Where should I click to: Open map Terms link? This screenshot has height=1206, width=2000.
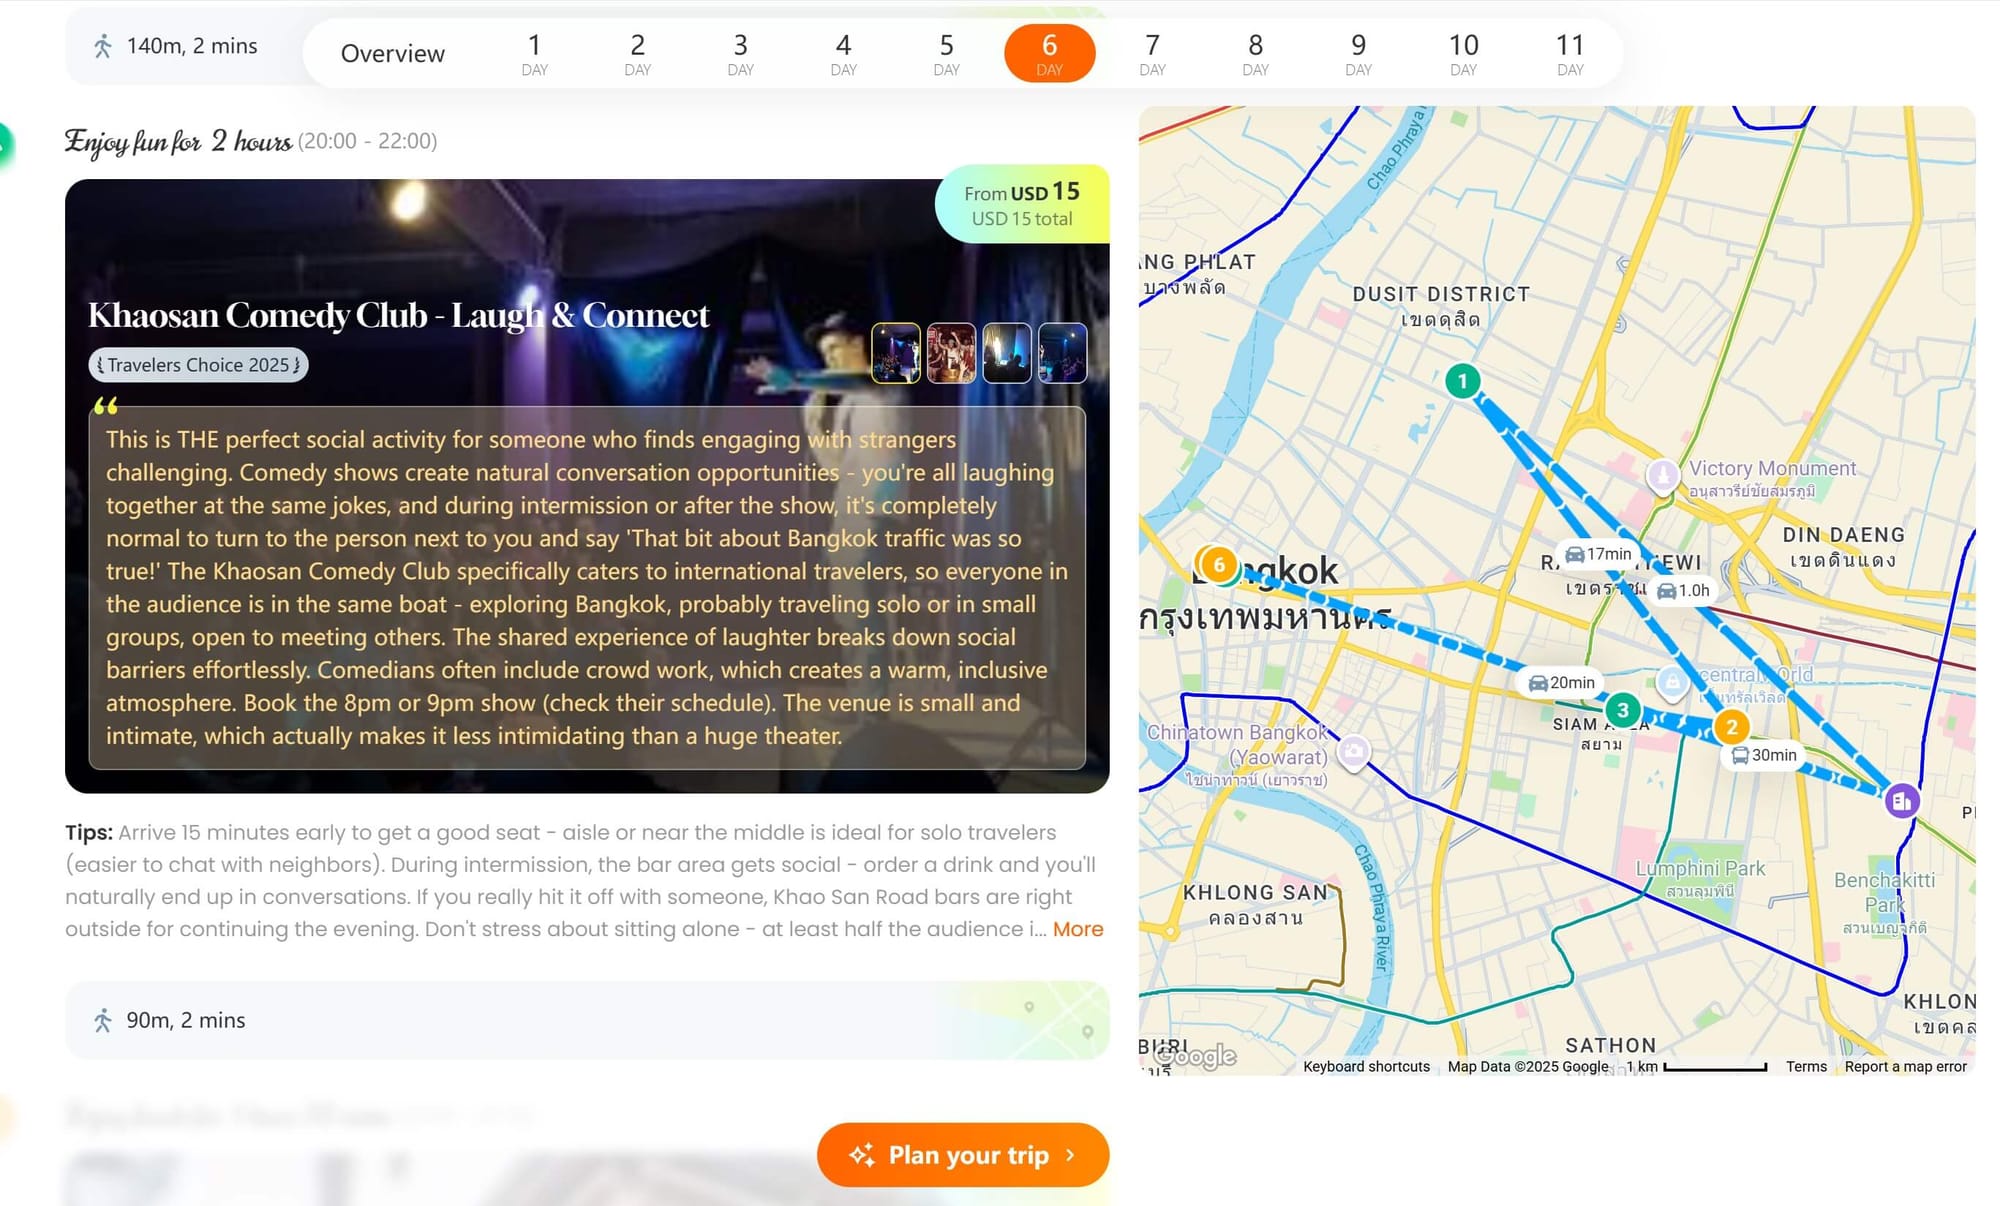coord(1805,1066)
